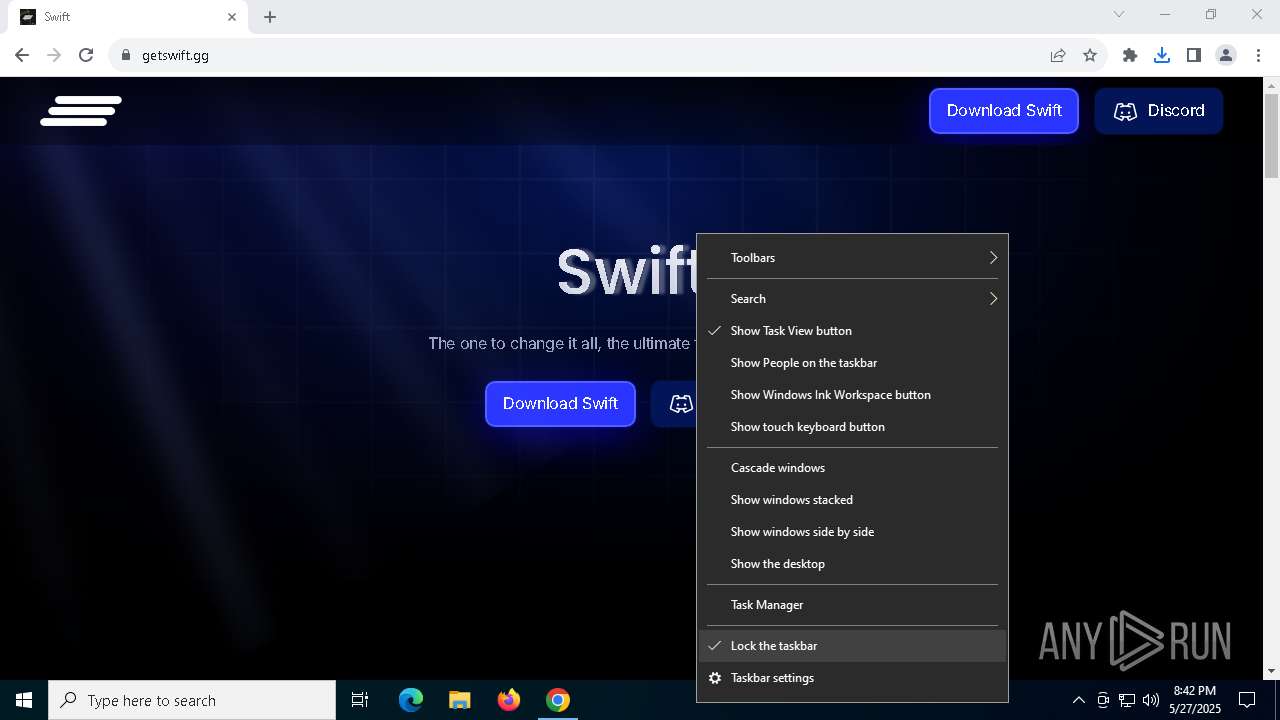Viewport: 1280px width, 720px height.
Task: Bookmark this page with the star icon
Action: 1090,55
